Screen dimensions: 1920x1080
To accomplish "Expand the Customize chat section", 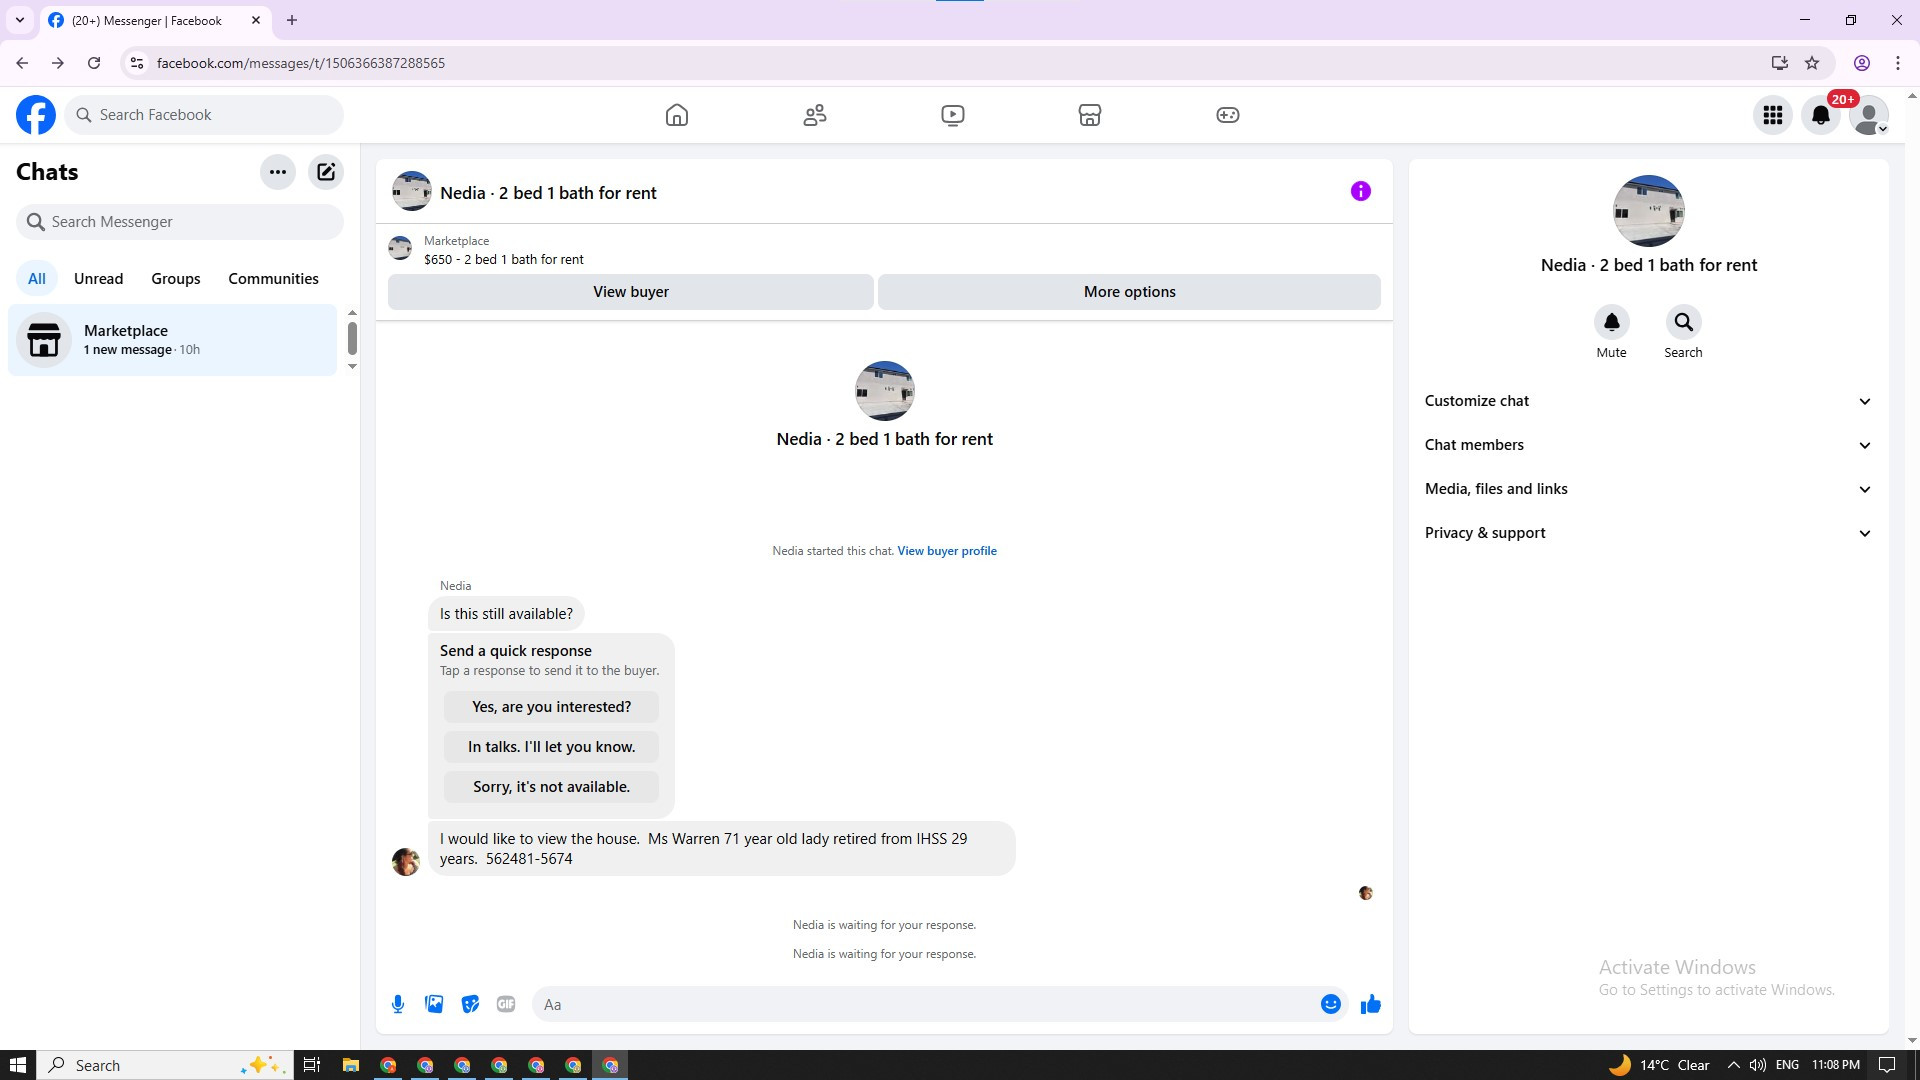I will (1648, 401).
